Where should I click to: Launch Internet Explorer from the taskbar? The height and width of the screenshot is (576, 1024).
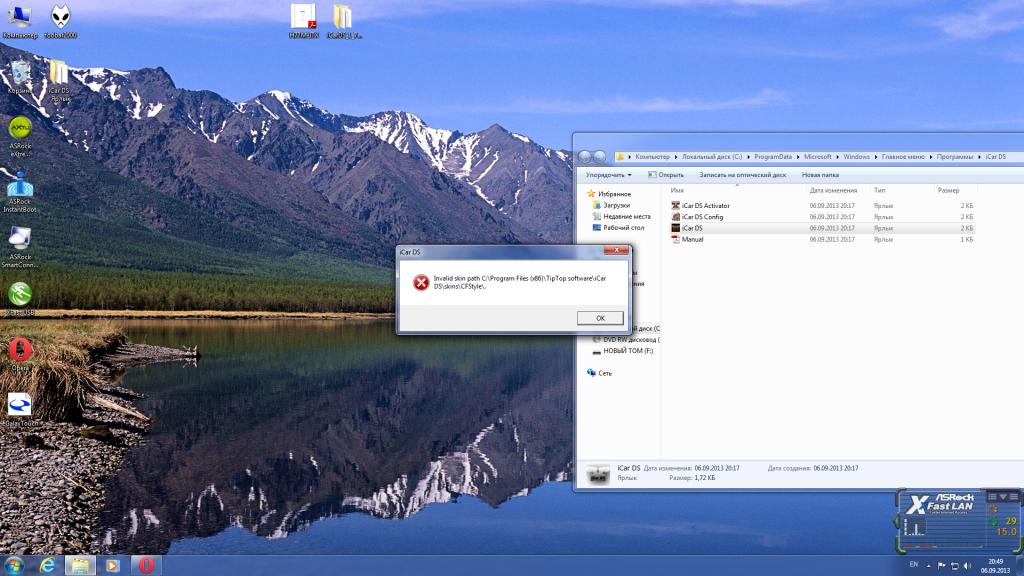point(46,565)
